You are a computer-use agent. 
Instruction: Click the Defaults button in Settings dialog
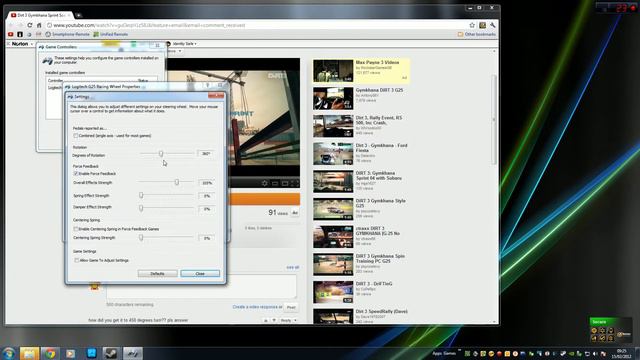158,273
